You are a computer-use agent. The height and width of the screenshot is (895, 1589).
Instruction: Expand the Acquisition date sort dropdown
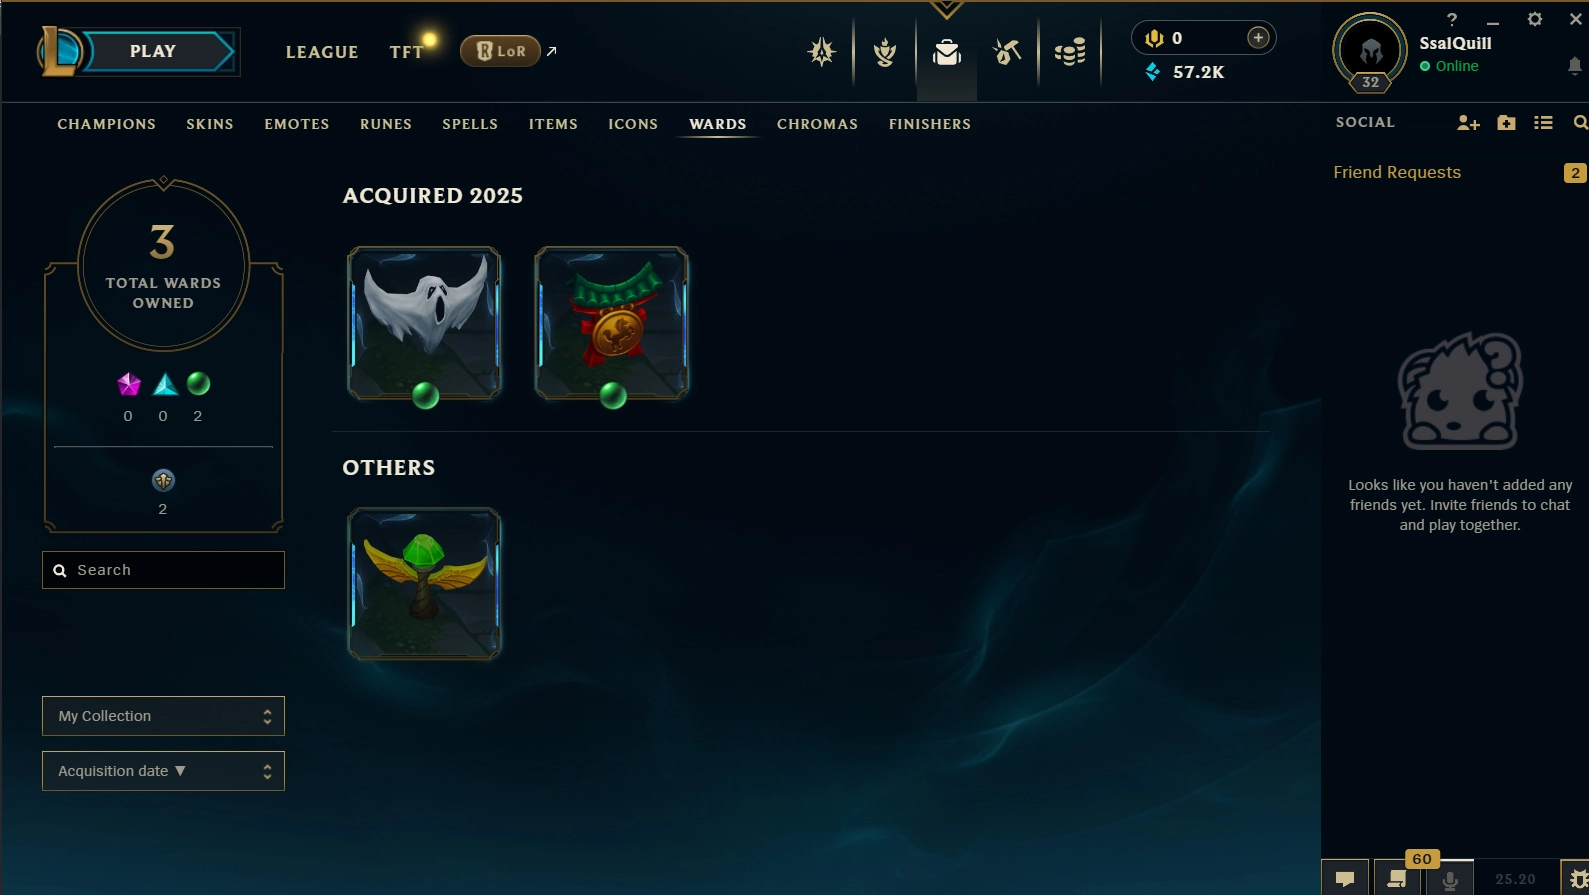[x=163, y=771]
